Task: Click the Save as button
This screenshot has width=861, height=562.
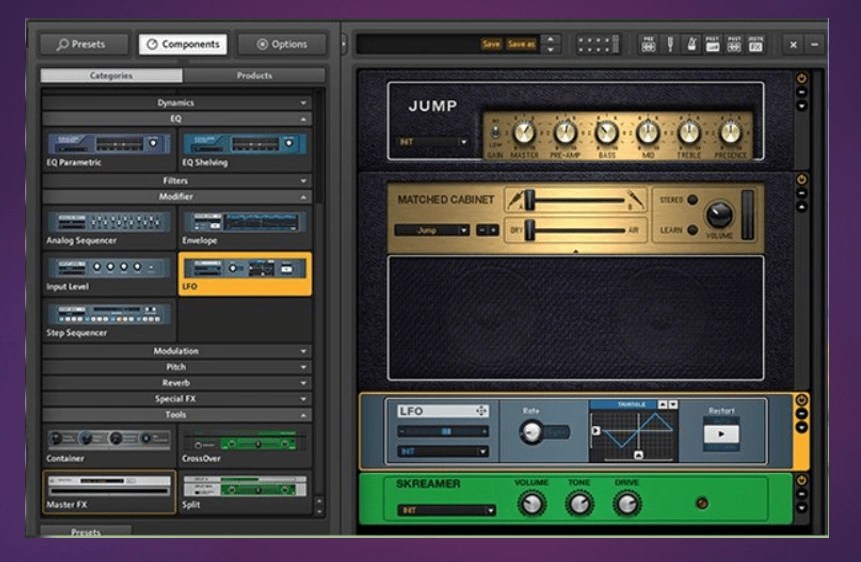Action: pyautogui.click(x=521, y=44)
